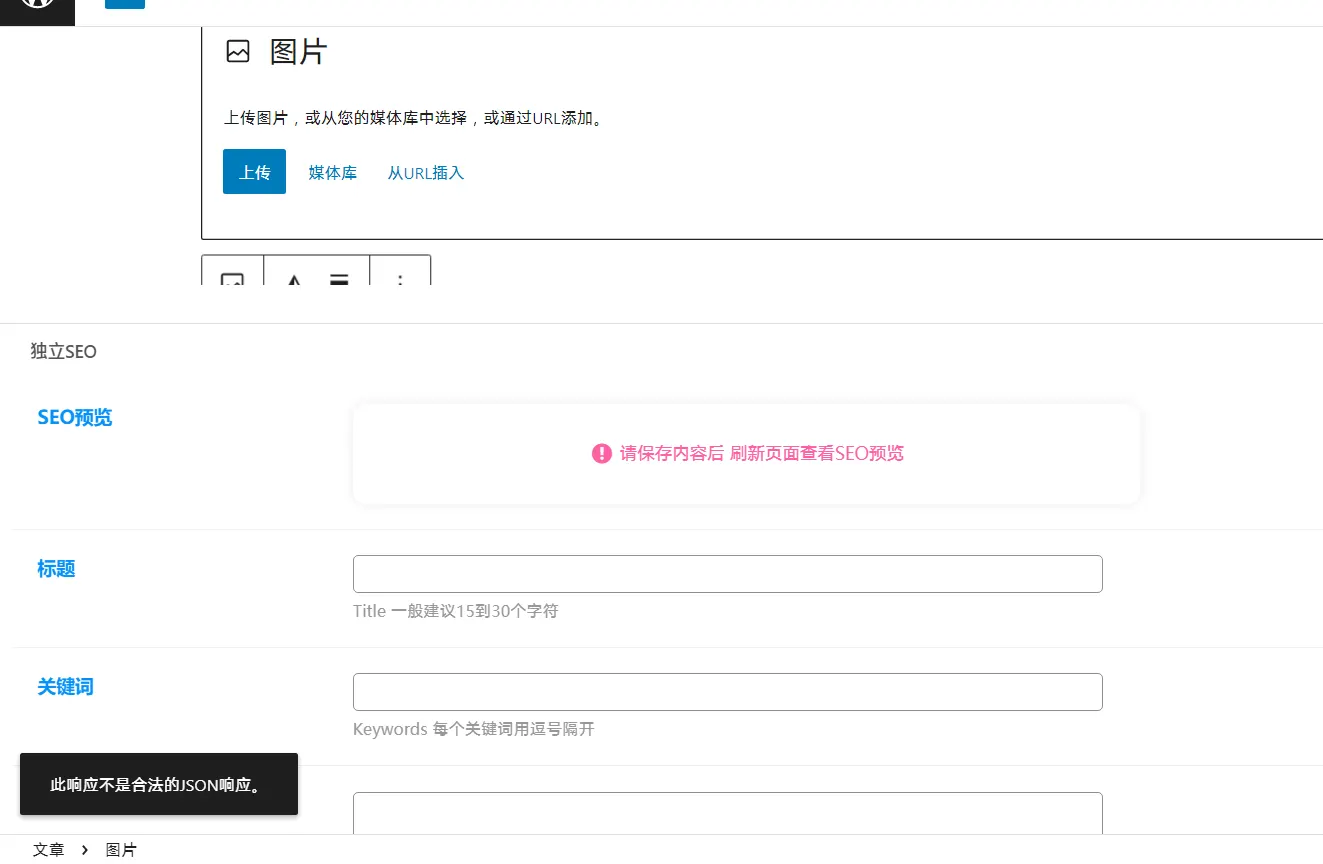Viewport: 1323px width, 864px height.
Task: Select the 图片 breadcrumb item
Action: tap(121, 850)
